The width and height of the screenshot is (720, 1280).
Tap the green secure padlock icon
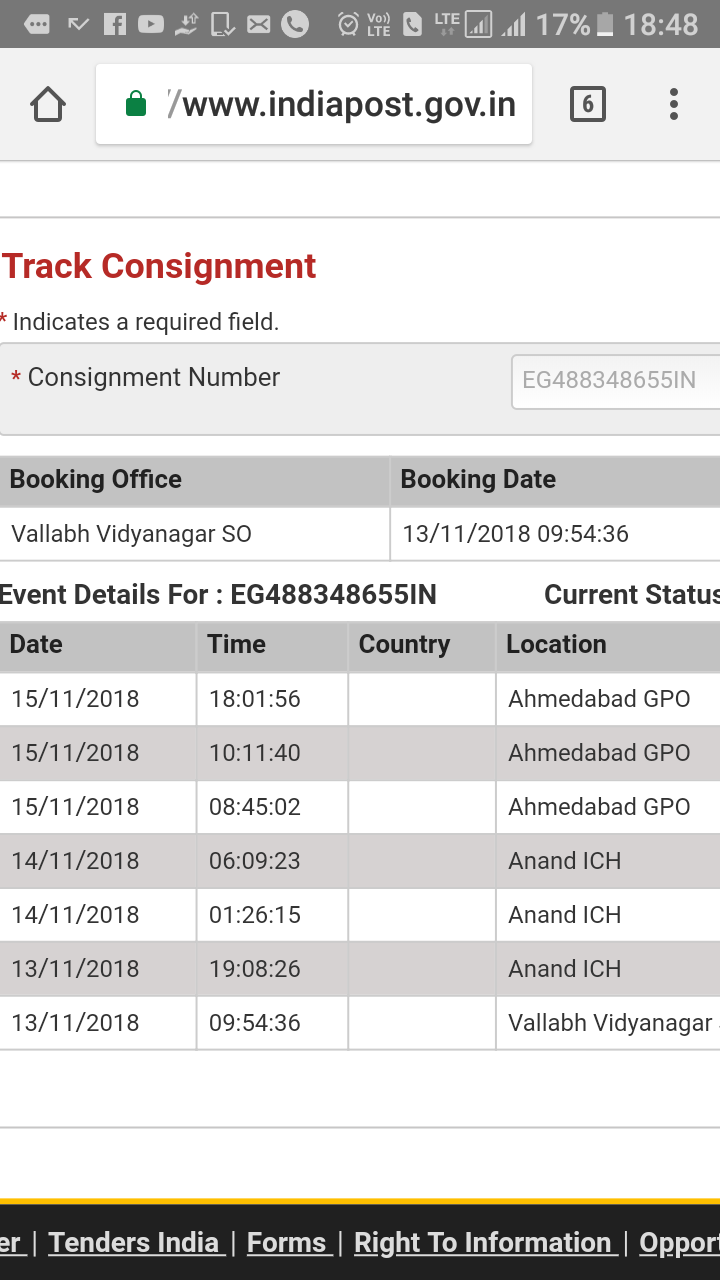click(136, 104)
